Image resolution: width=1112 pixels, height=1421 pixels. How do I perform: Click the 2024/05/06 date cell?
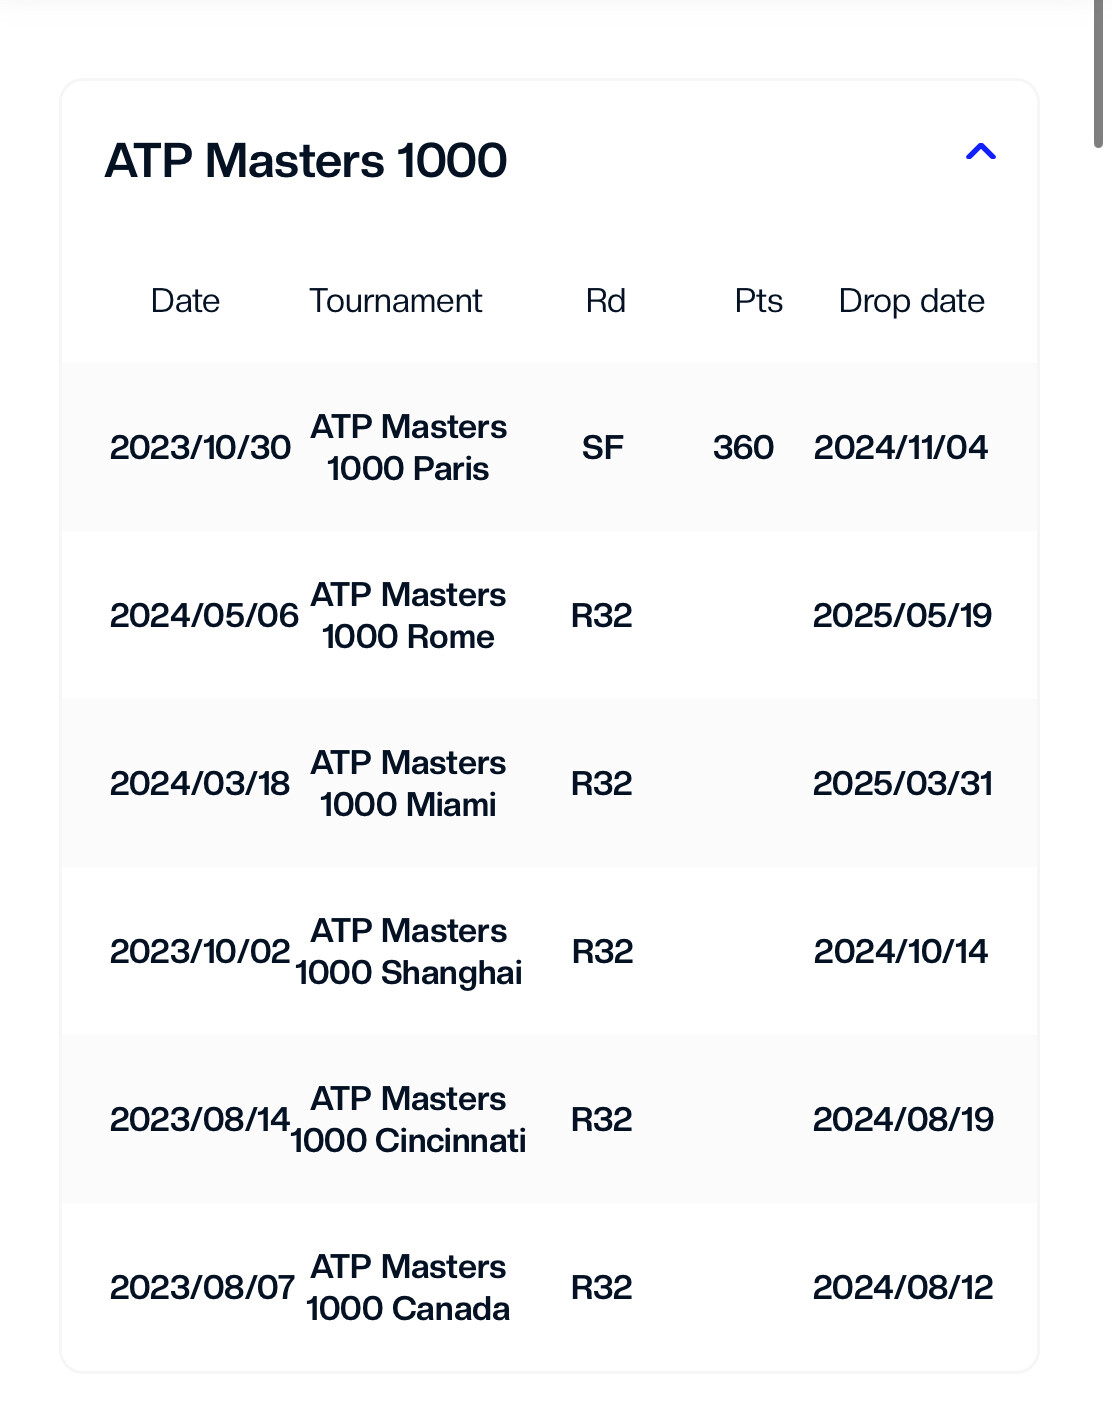[204, 615]
